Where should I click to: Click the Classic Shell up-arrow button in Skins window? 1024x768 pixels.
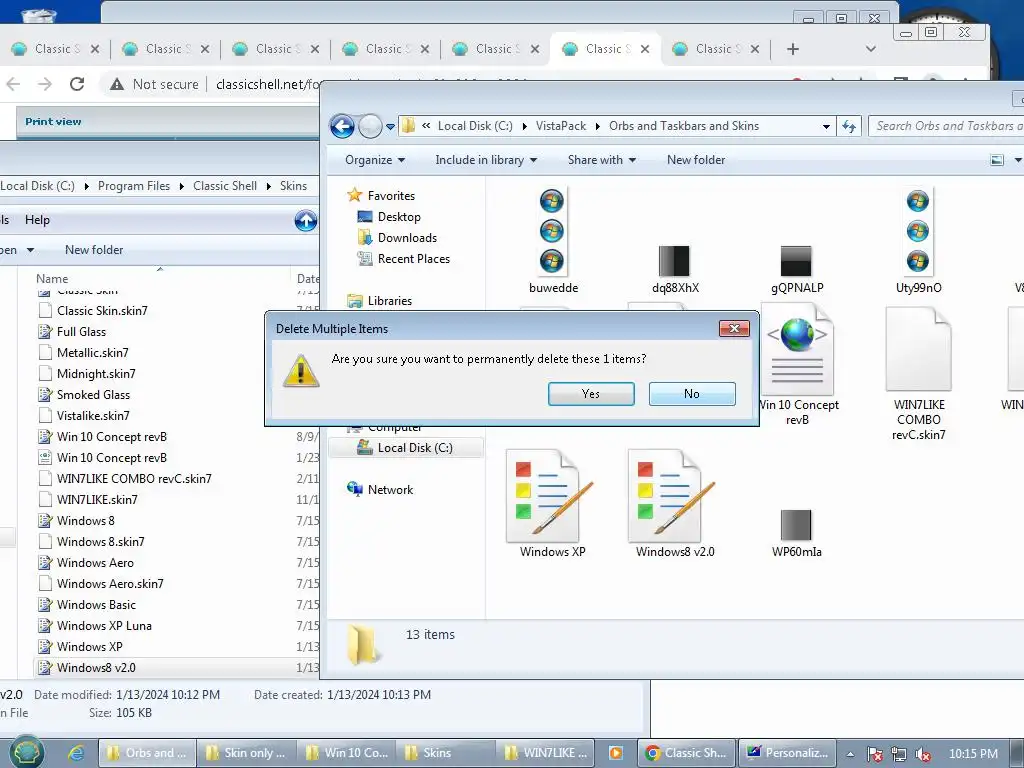[306, 221]
